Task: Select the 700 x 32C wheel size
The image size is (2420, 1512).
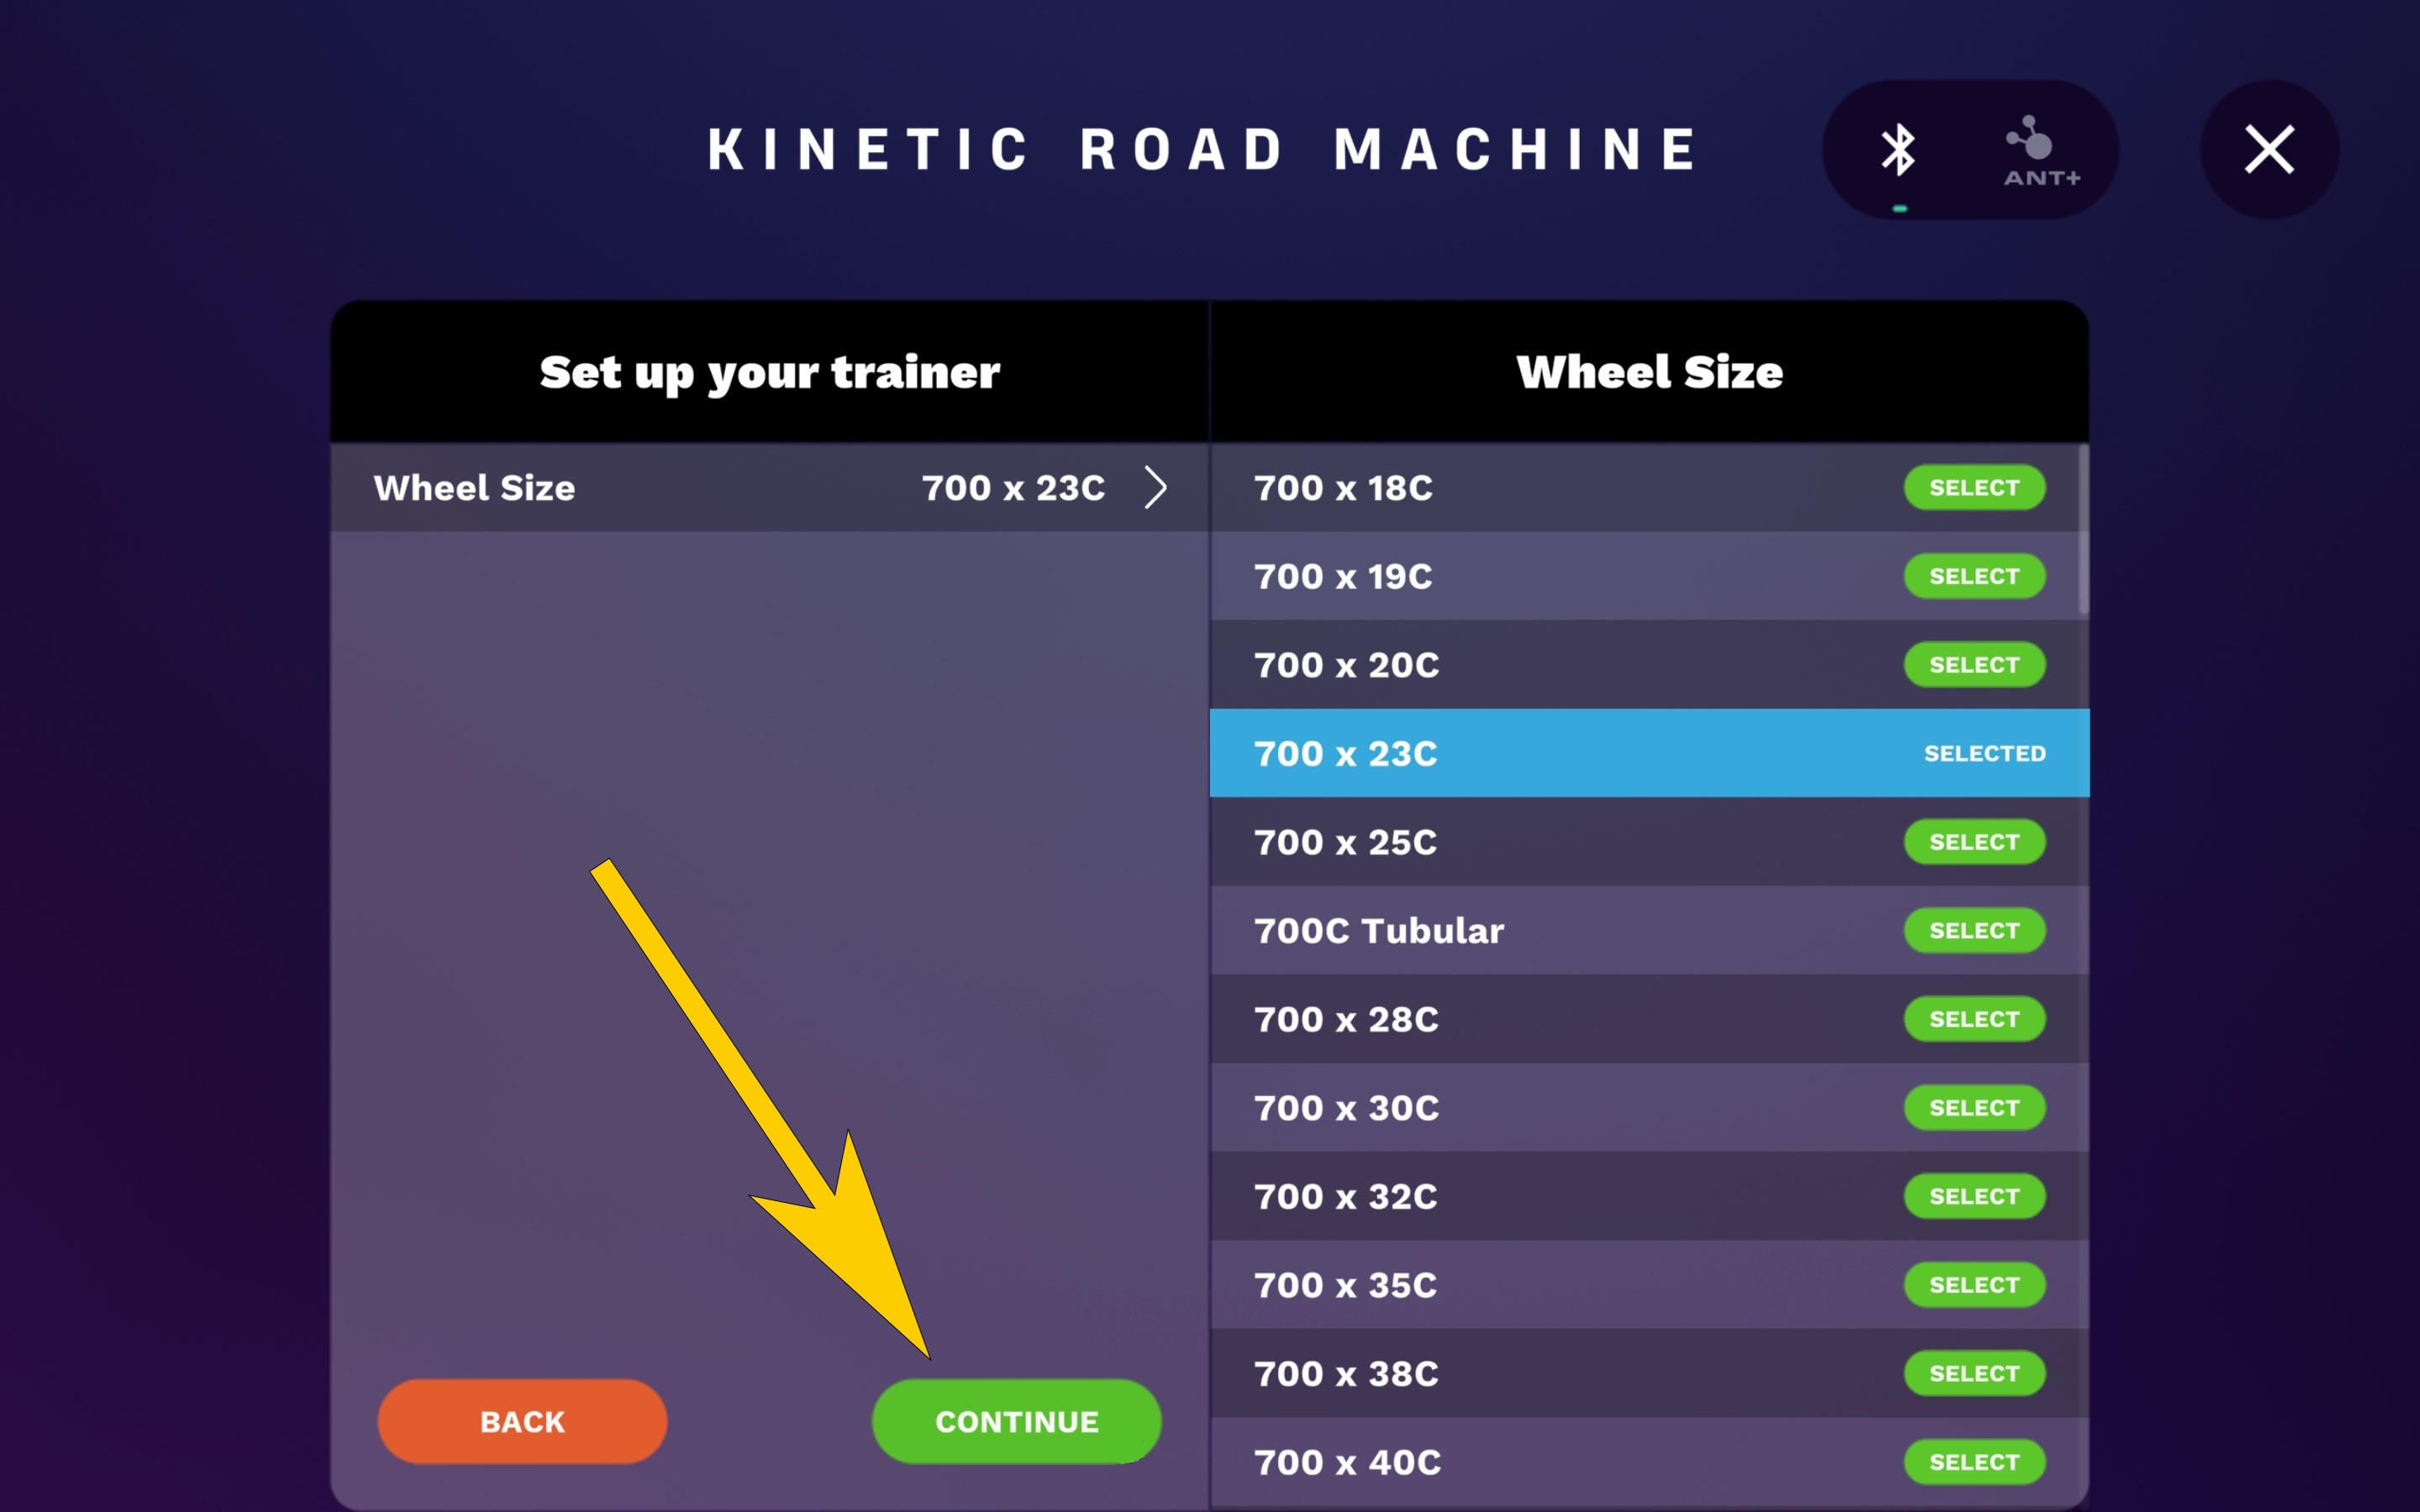Action: coord(1973,1196)
